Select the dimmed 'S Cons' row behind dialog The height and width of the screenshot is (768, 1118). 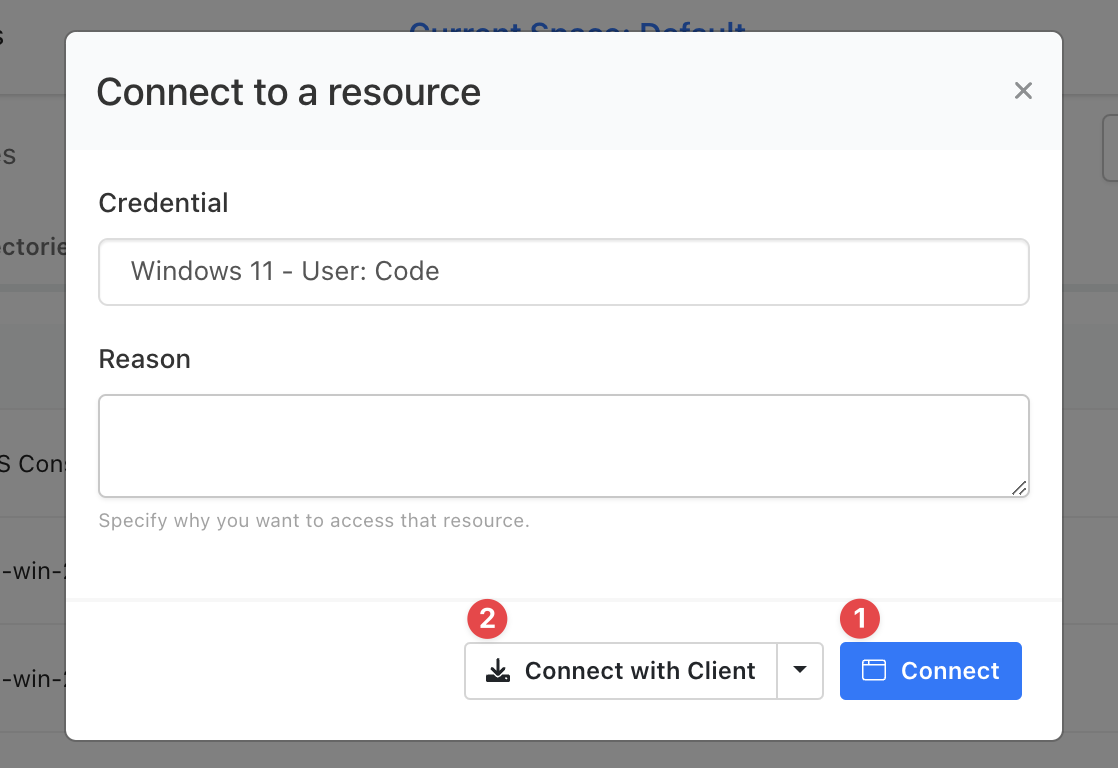(32, 464)
